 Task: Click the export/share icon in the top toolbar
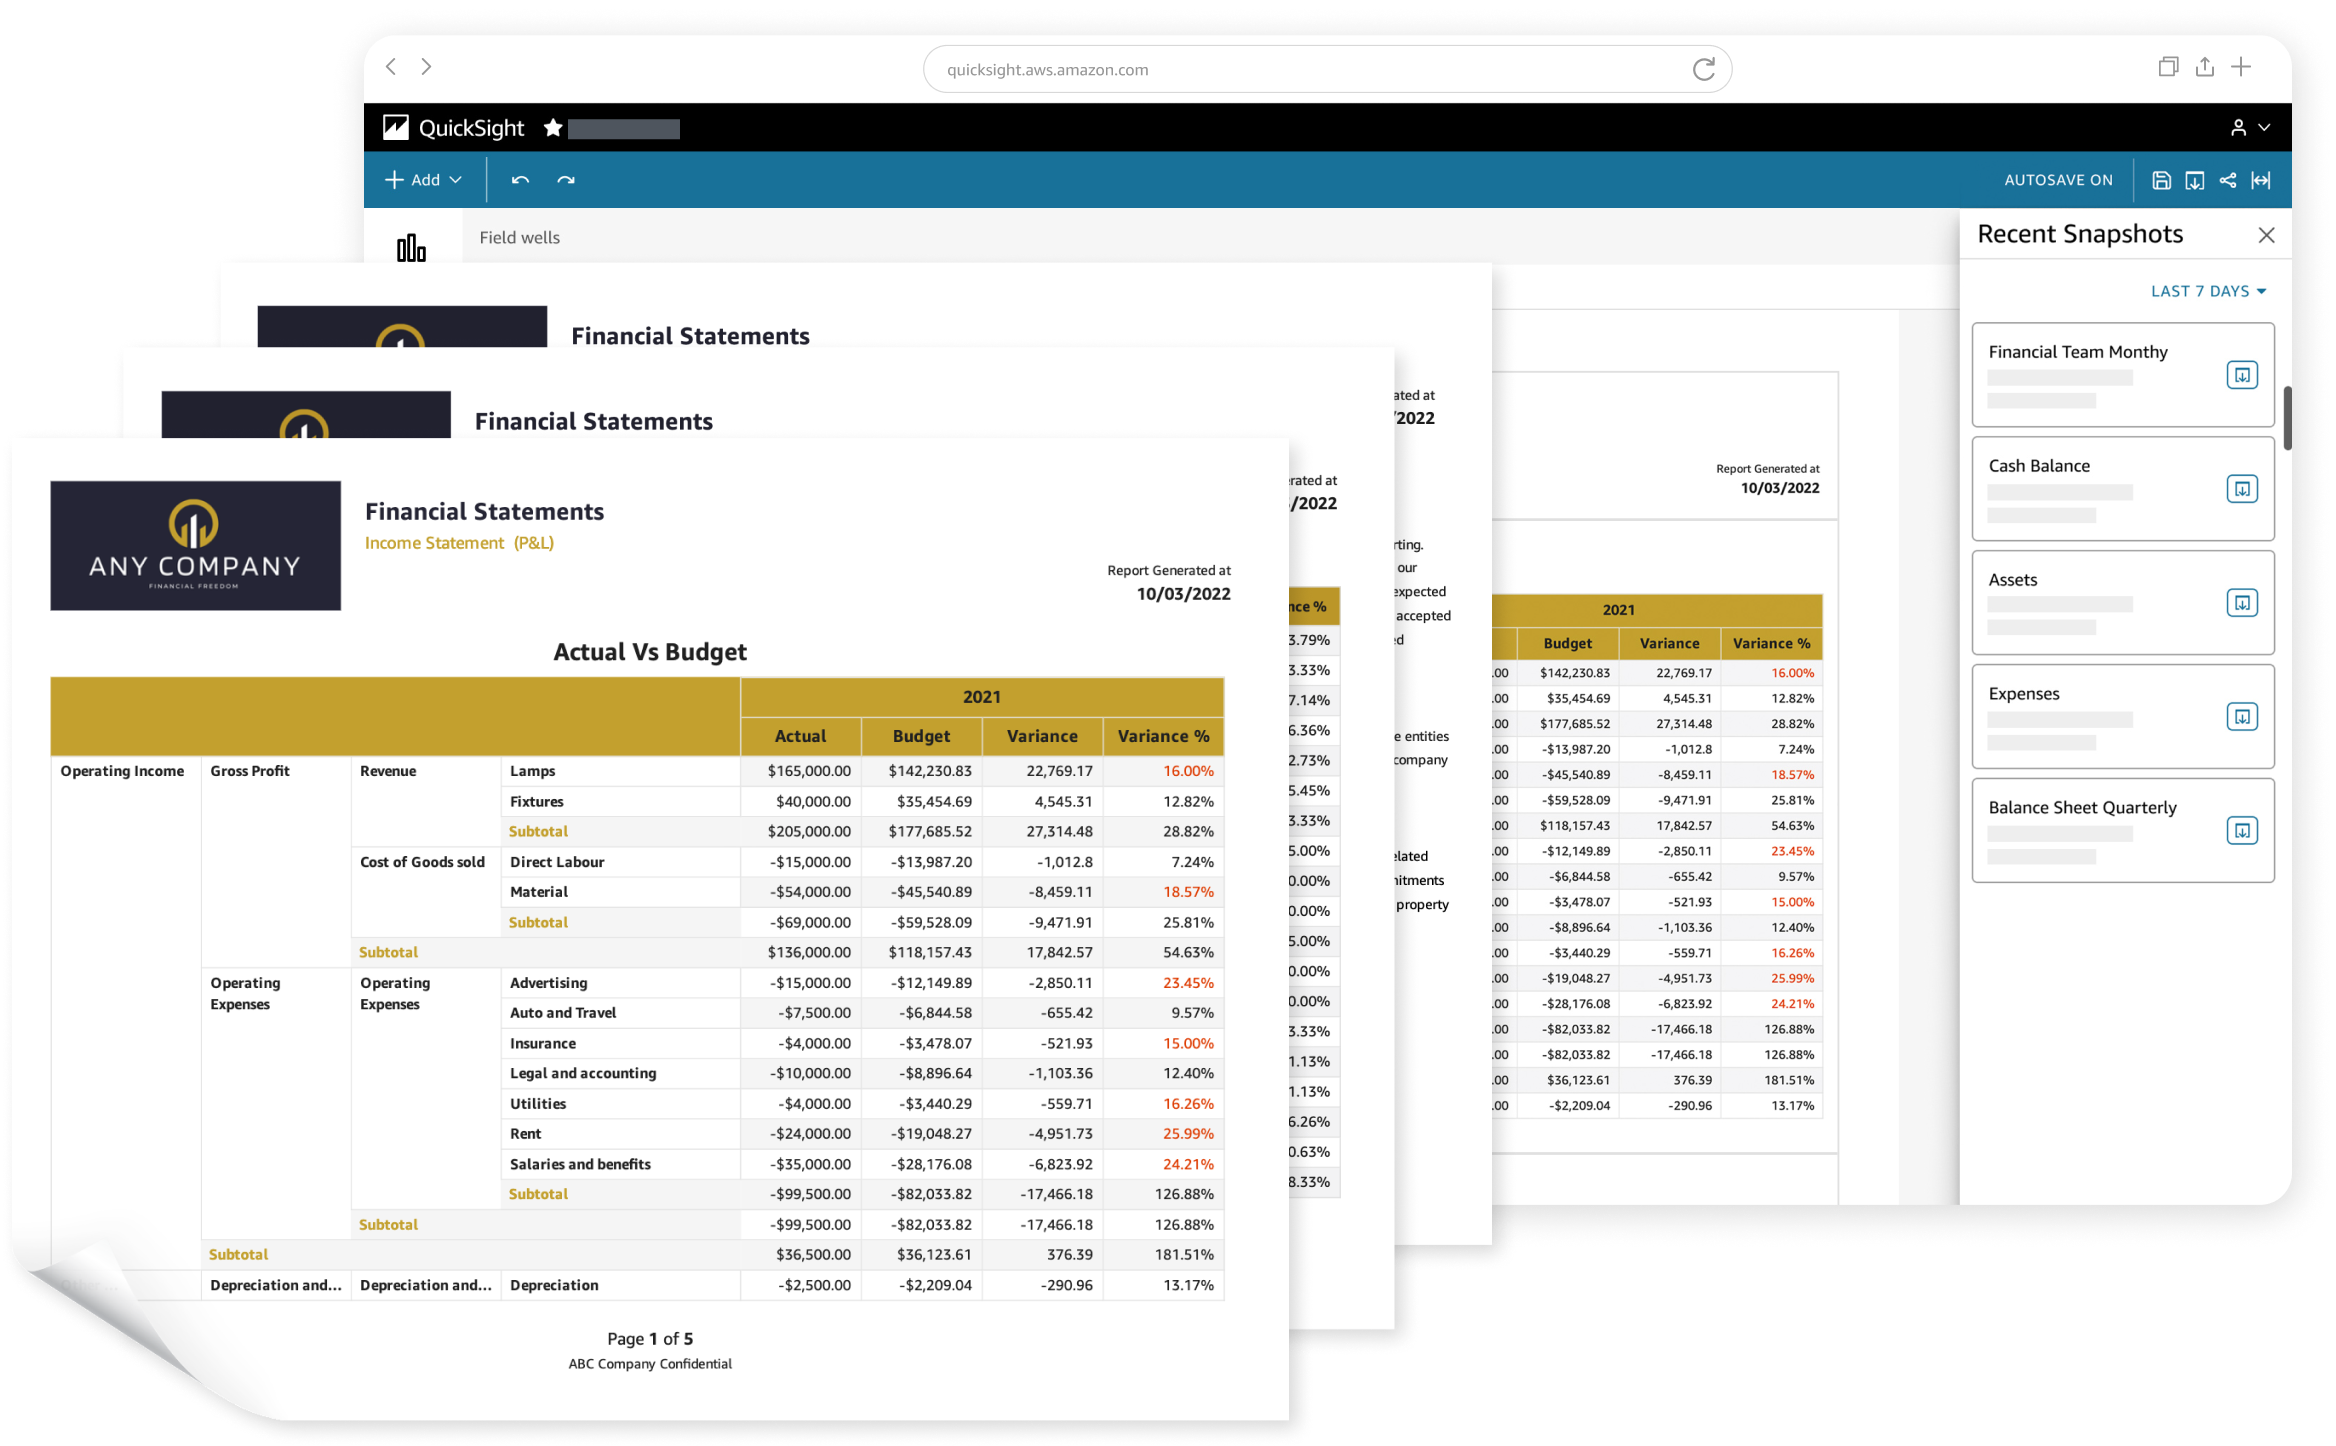click(2231, 178)
